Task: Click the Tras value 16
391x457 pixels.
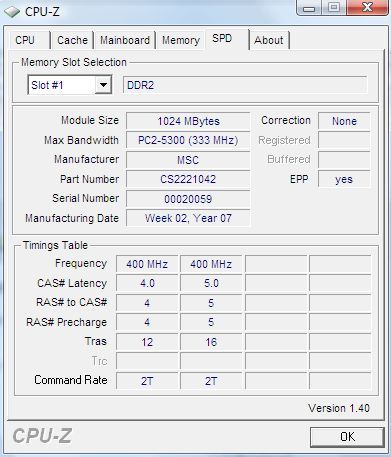Action: [211, 342]
